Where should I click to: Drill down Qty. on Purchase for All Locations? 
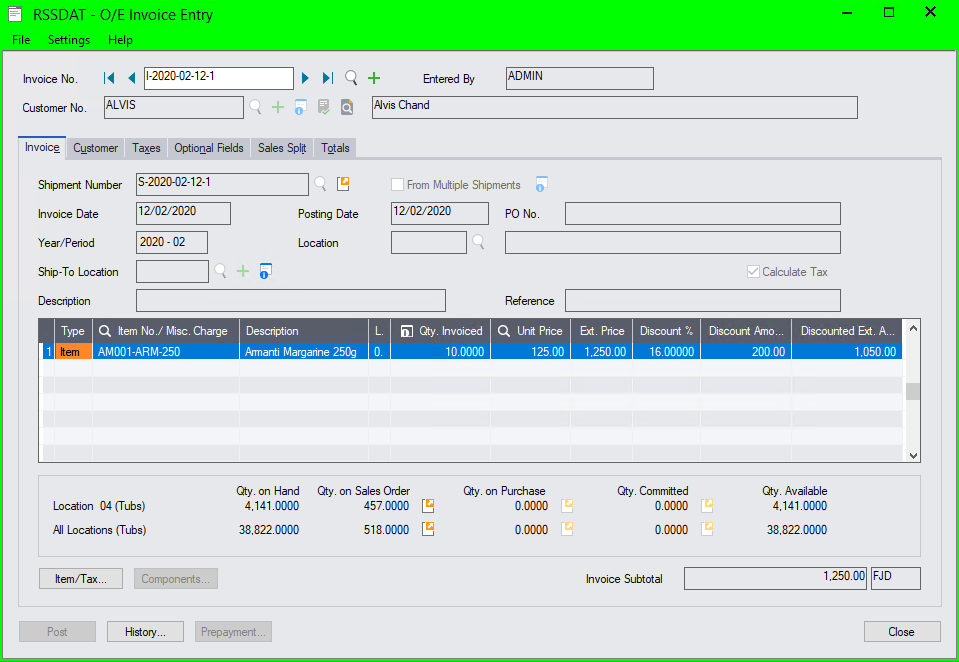coord(568,529)
